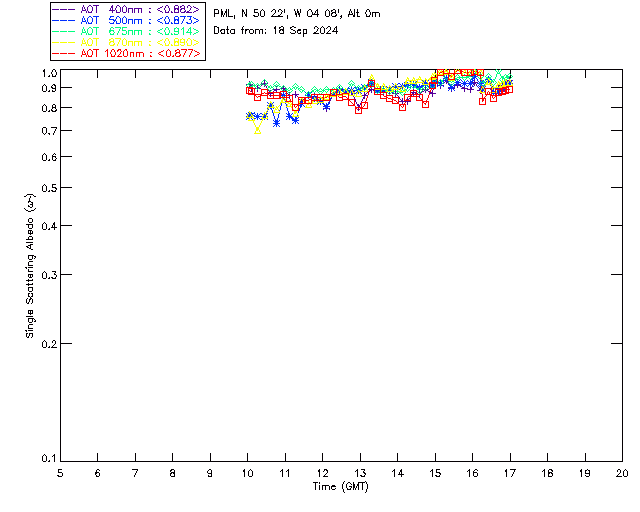The height and width of the screenshot is (512, 640).
Task: Click the 10 hour x-axis label
Action: tap(247, 473)
